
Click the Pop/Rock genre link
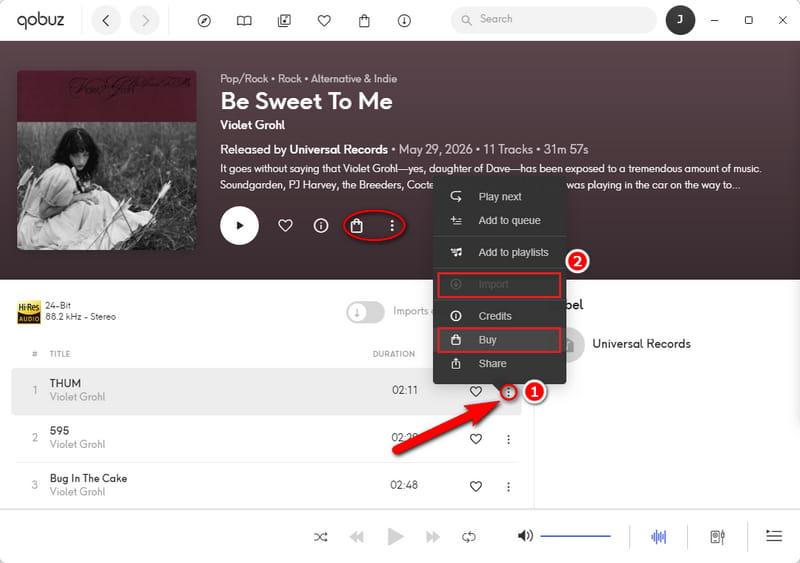coord(244,79)
